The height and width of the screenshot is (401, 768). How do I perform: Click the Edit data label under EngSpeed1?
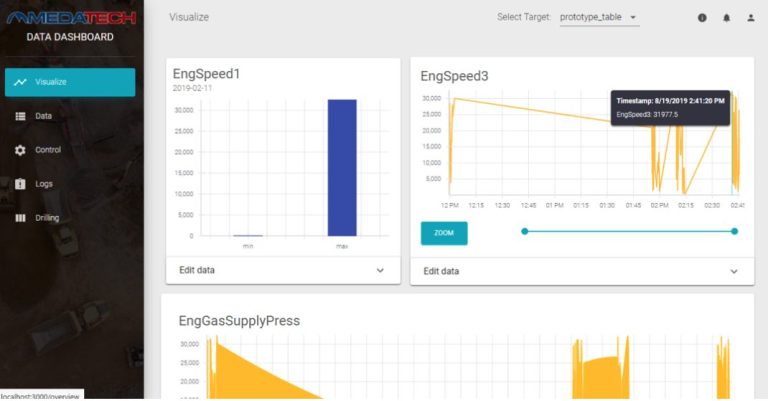tap(196, 270)
